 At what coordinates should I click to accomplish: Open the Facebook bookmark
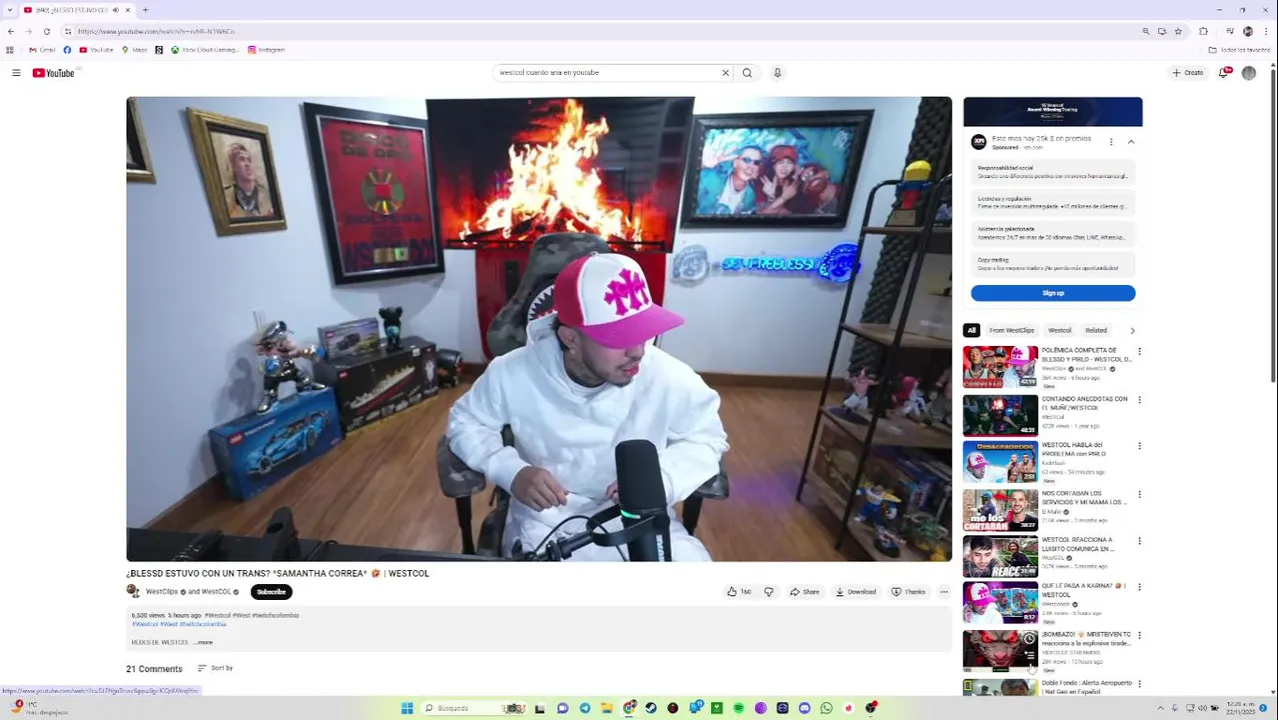click(x=67, y=50)
